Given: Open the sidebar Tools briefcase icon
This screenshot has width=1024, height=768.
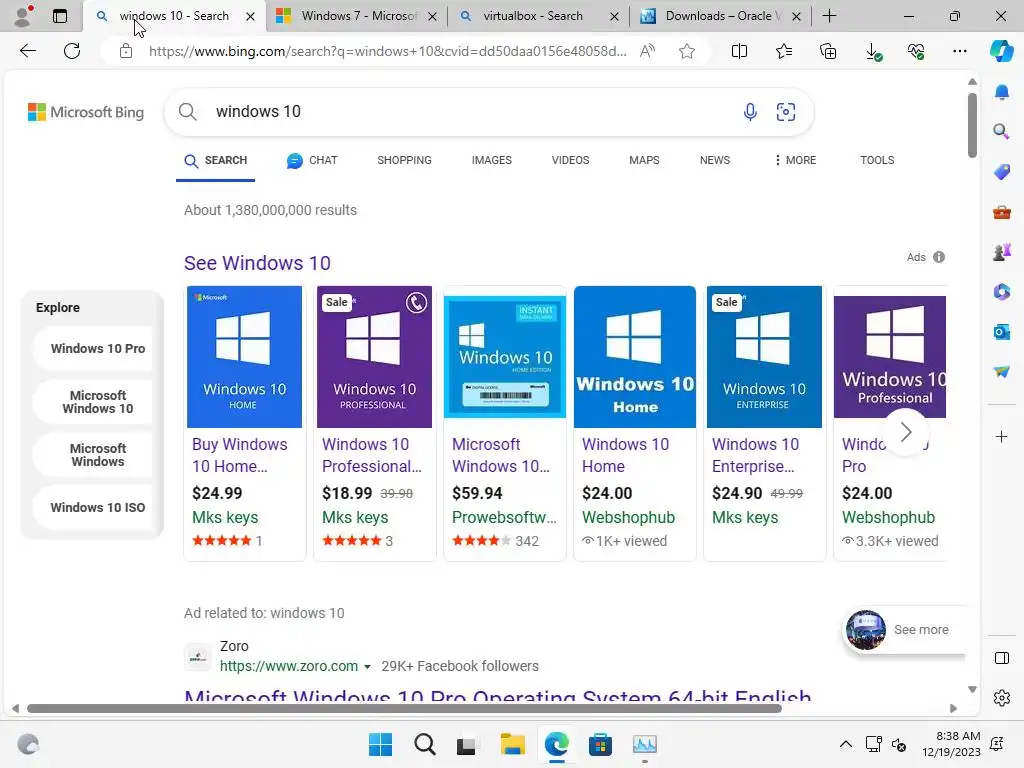Looking at the screenshot, I should [x=1002, y=212].
